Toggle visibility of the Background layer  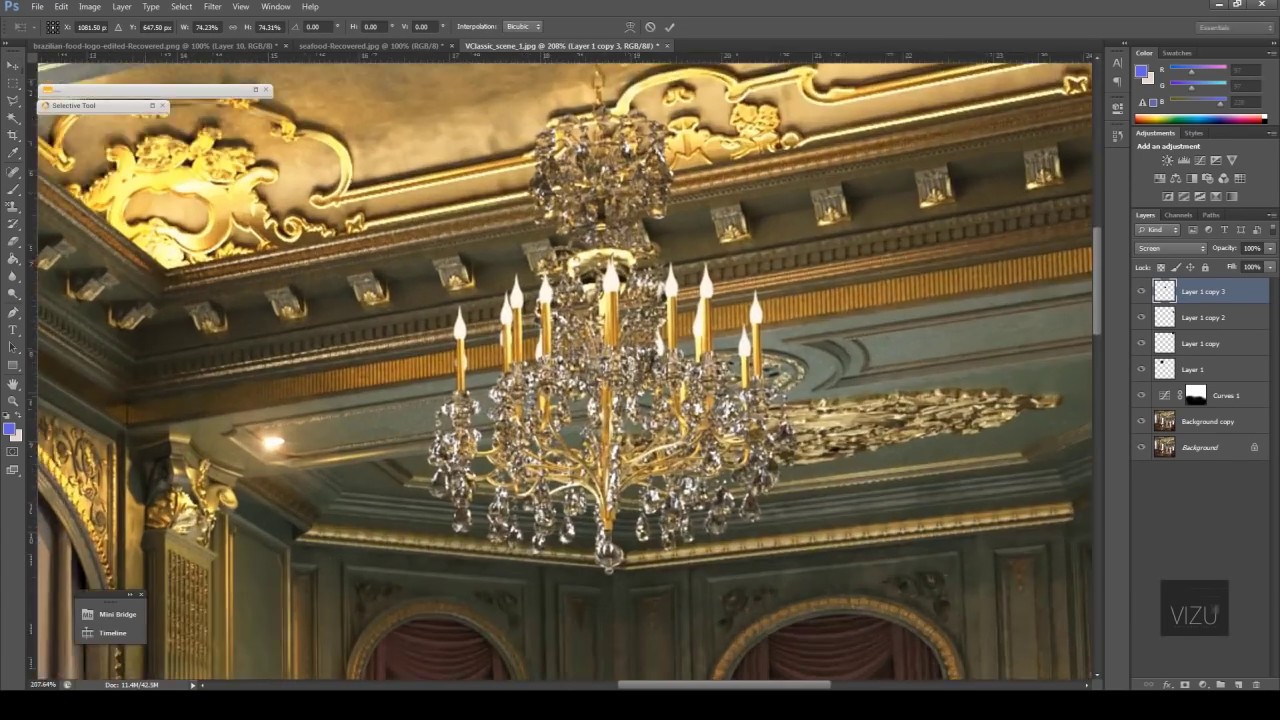pos(1142,447)
